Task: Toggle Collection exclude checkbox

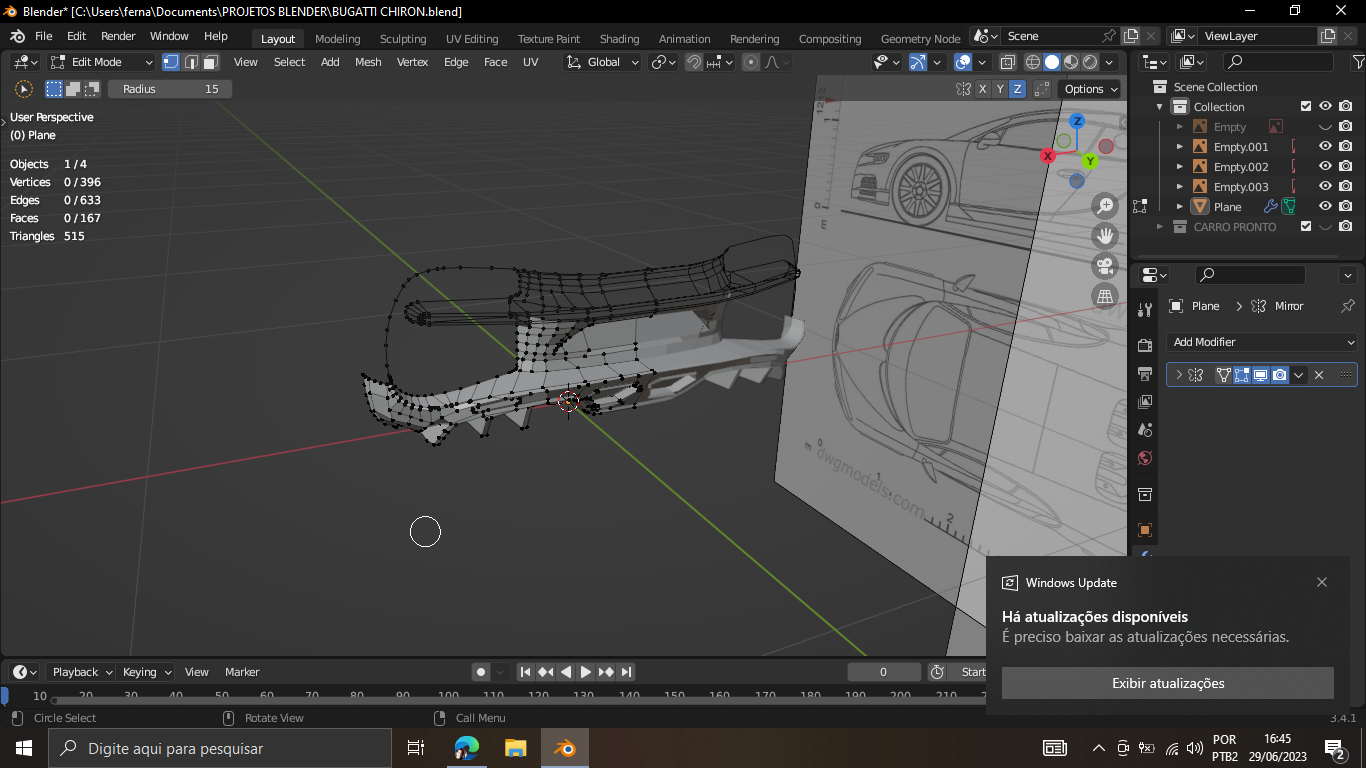Action: [1306, 107]
